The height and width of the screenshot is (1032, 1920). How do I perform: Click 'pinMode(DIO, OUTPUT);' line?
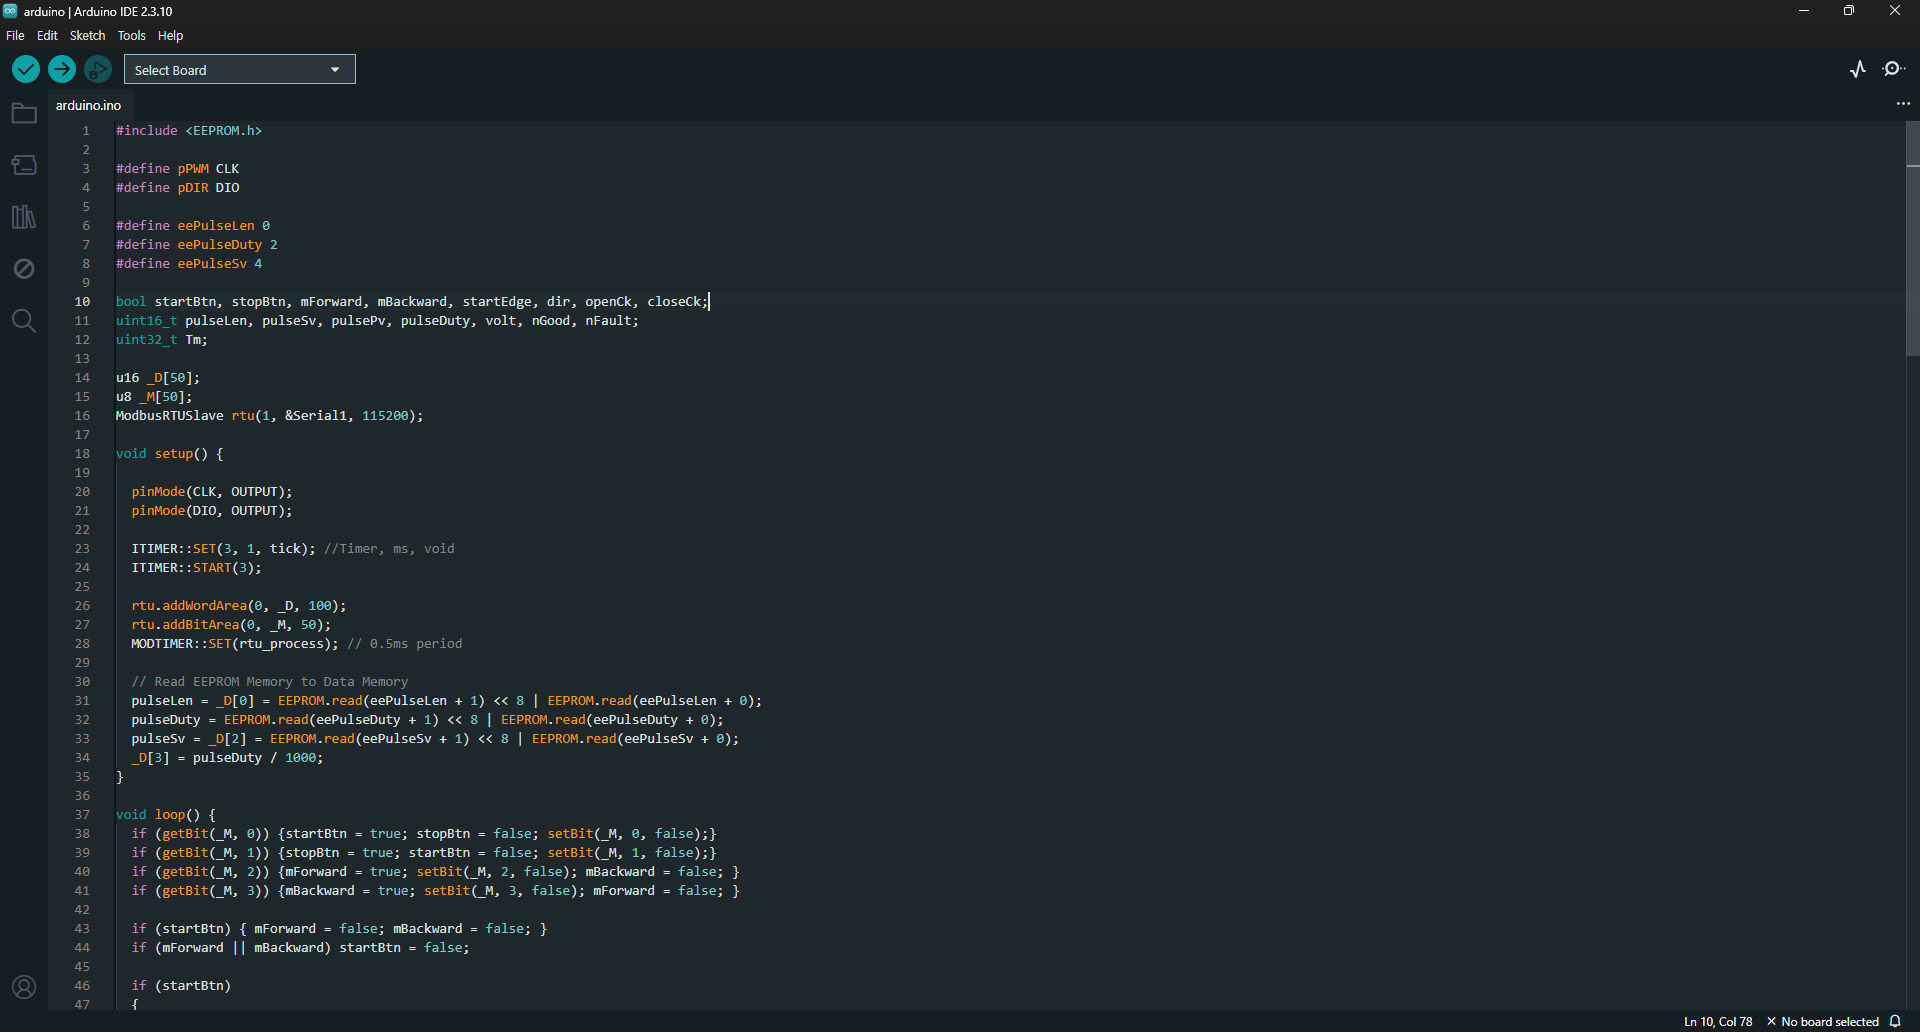click(x=212, y=511)
